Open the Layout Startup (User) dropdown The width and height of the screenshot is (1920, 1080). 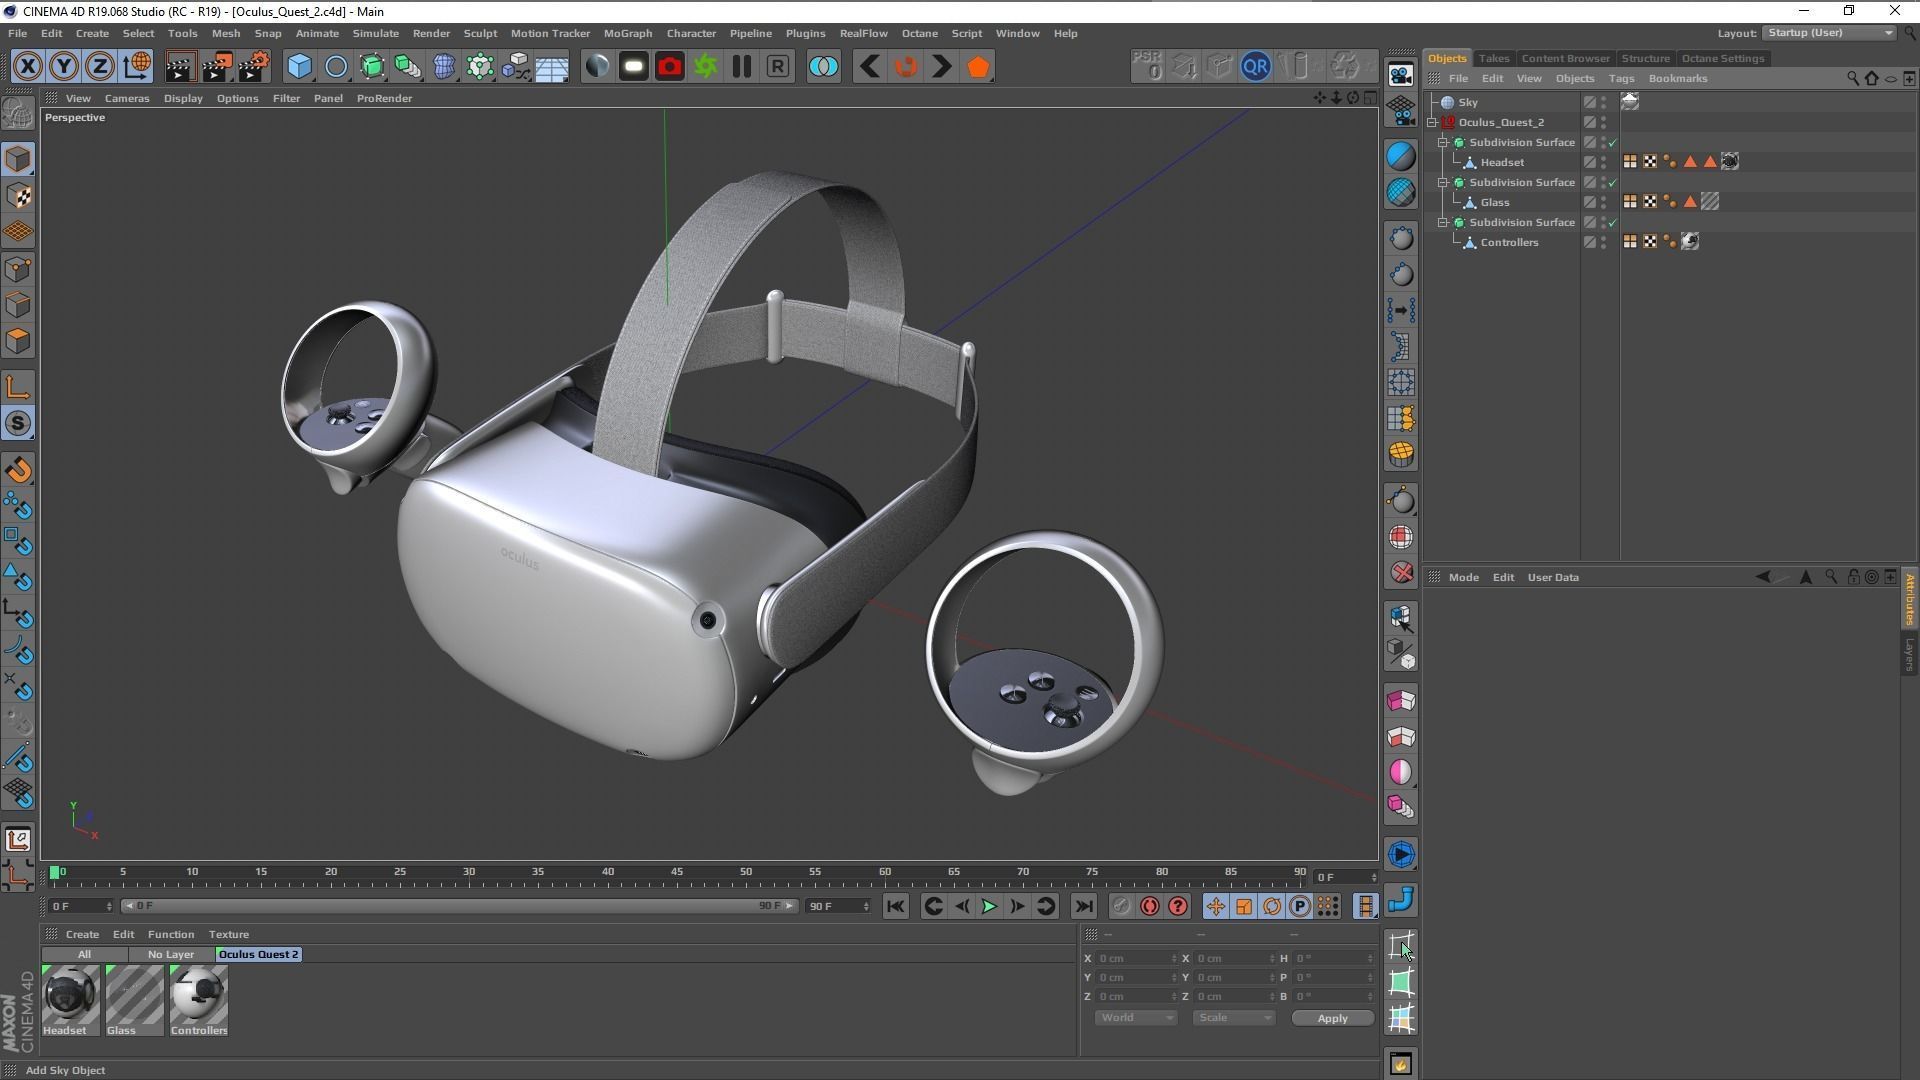coord(1829,33)
